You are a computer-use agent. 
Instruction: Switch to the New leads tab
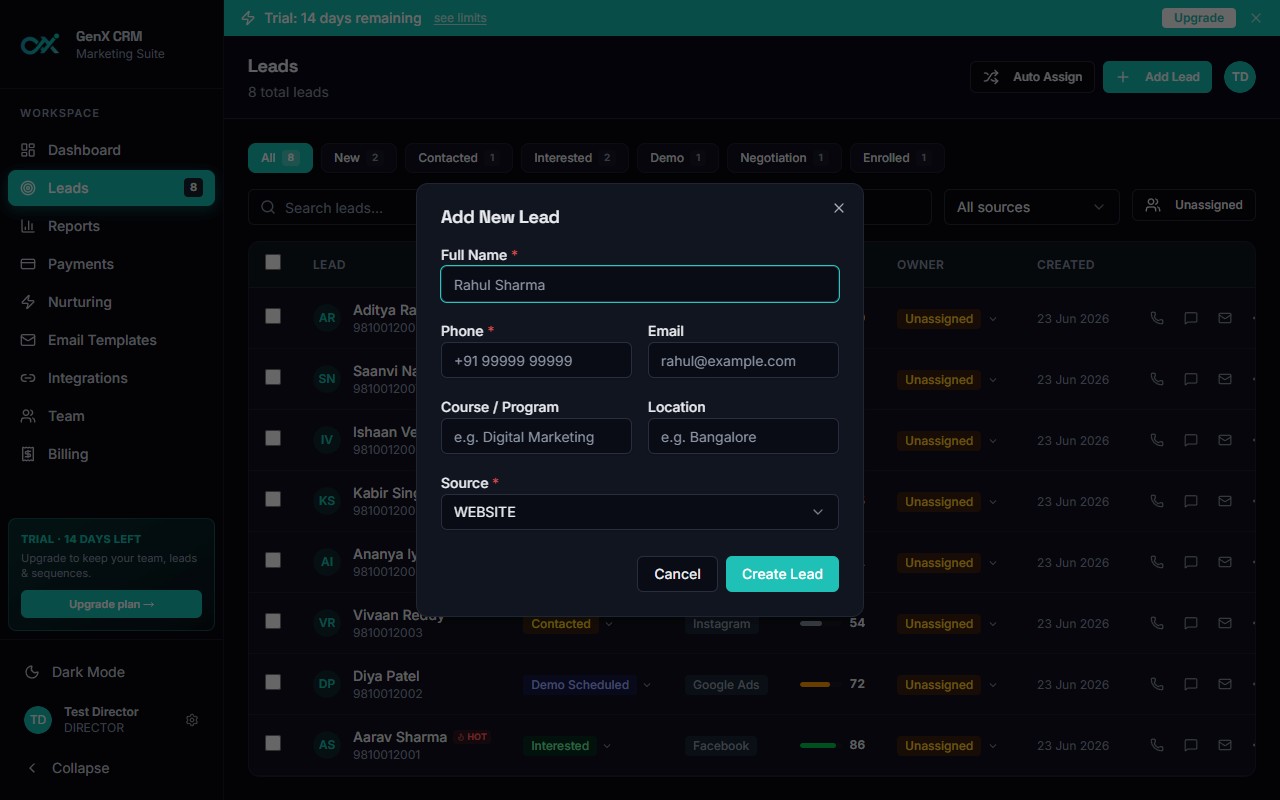359,158
